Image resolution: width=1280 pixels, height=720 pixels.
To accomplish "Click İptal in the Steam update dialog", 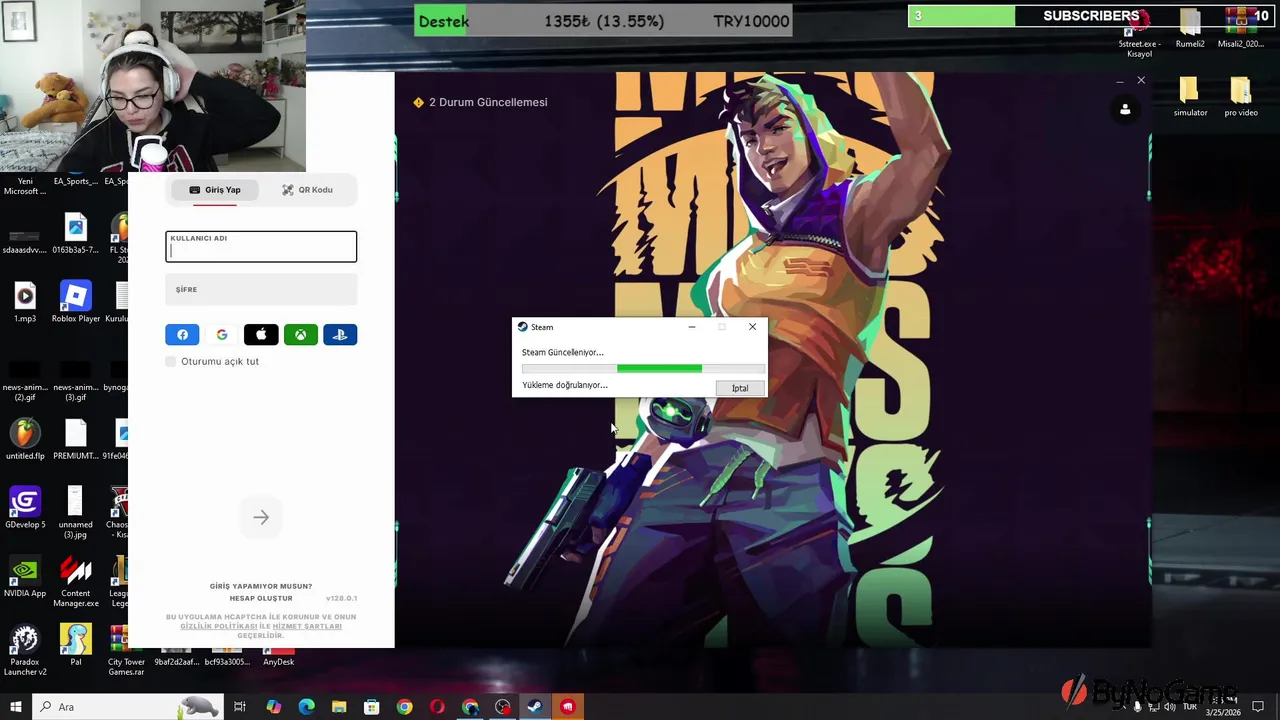I will (740, 388).
